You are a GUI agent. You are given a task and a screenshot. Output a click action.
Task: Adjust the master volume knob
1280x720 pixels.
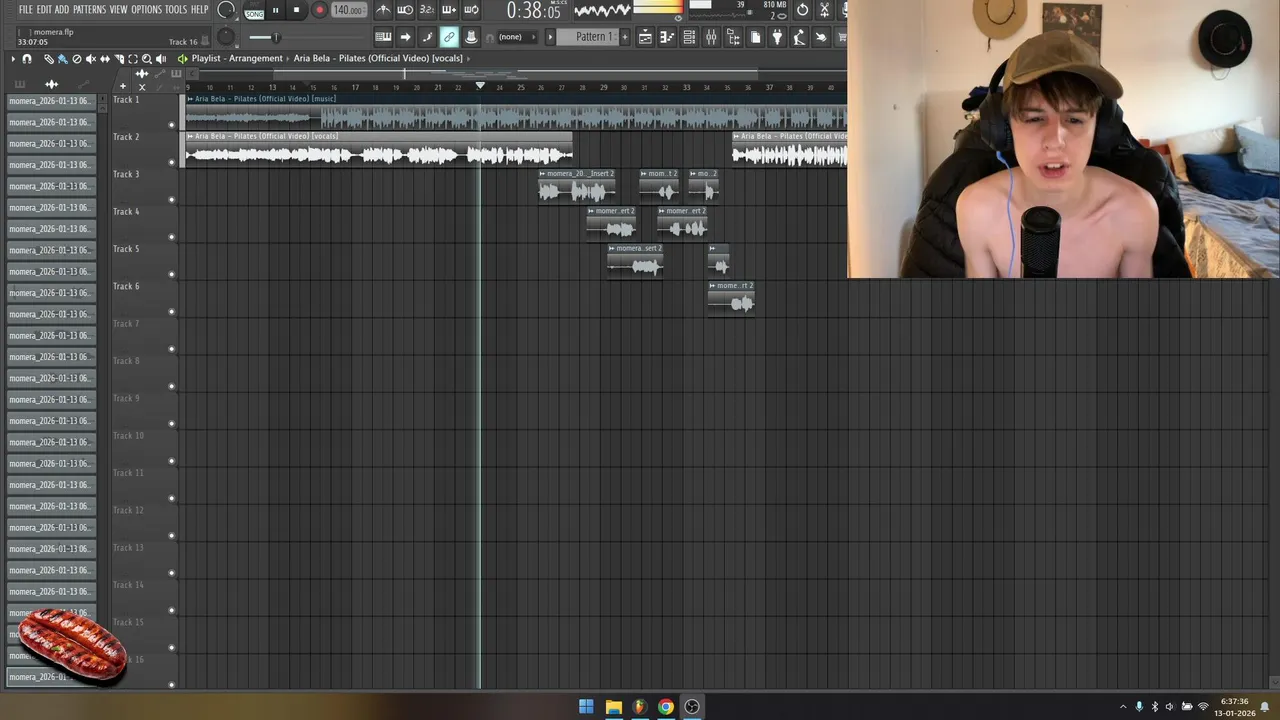point(226,10)
